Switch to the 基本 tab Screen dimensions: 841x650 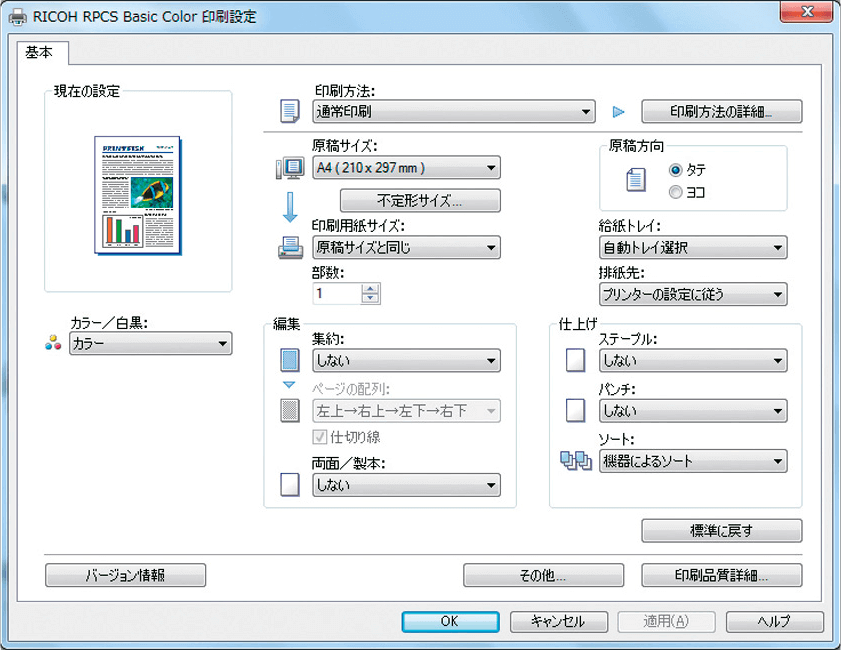42,53
